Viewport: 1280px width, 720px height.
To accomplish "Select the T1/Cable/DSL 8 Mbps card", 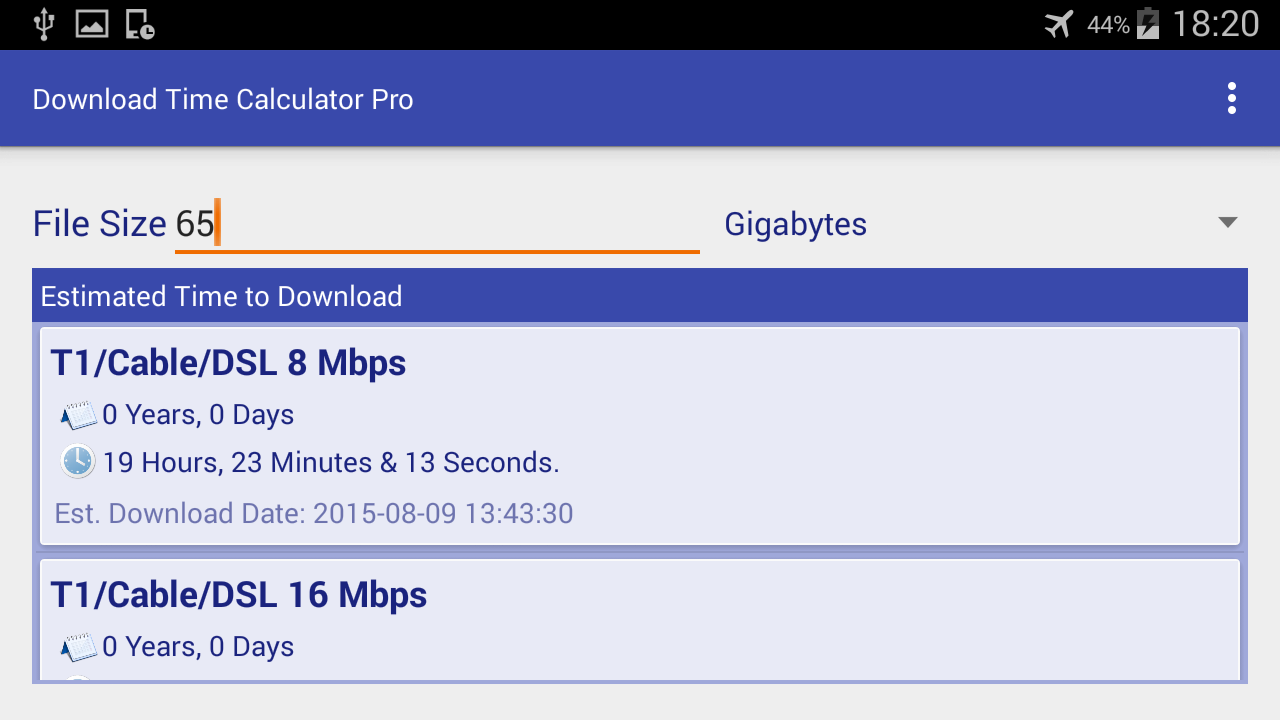I will click(640, 436).
